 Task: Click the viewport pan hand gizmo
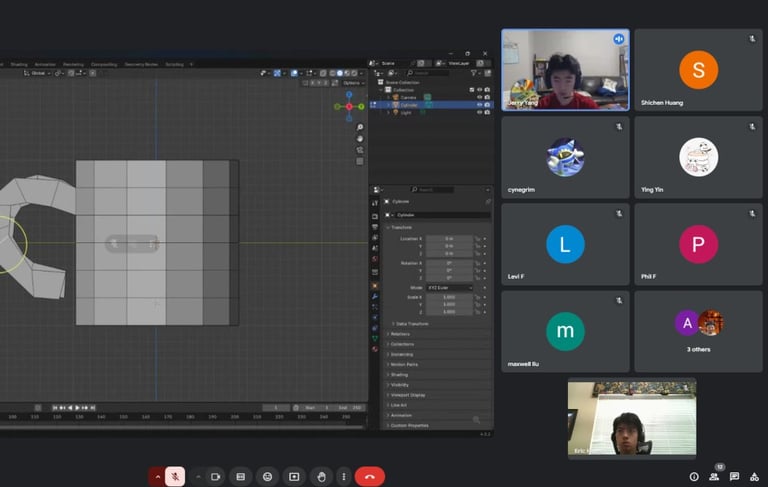pos(360,139)
